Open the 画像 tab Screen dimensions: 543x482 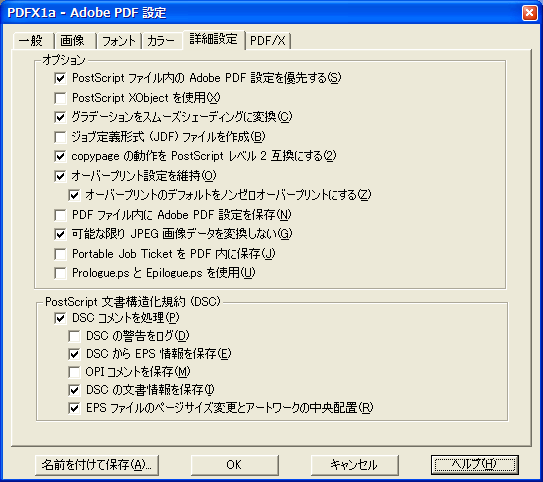73,41
